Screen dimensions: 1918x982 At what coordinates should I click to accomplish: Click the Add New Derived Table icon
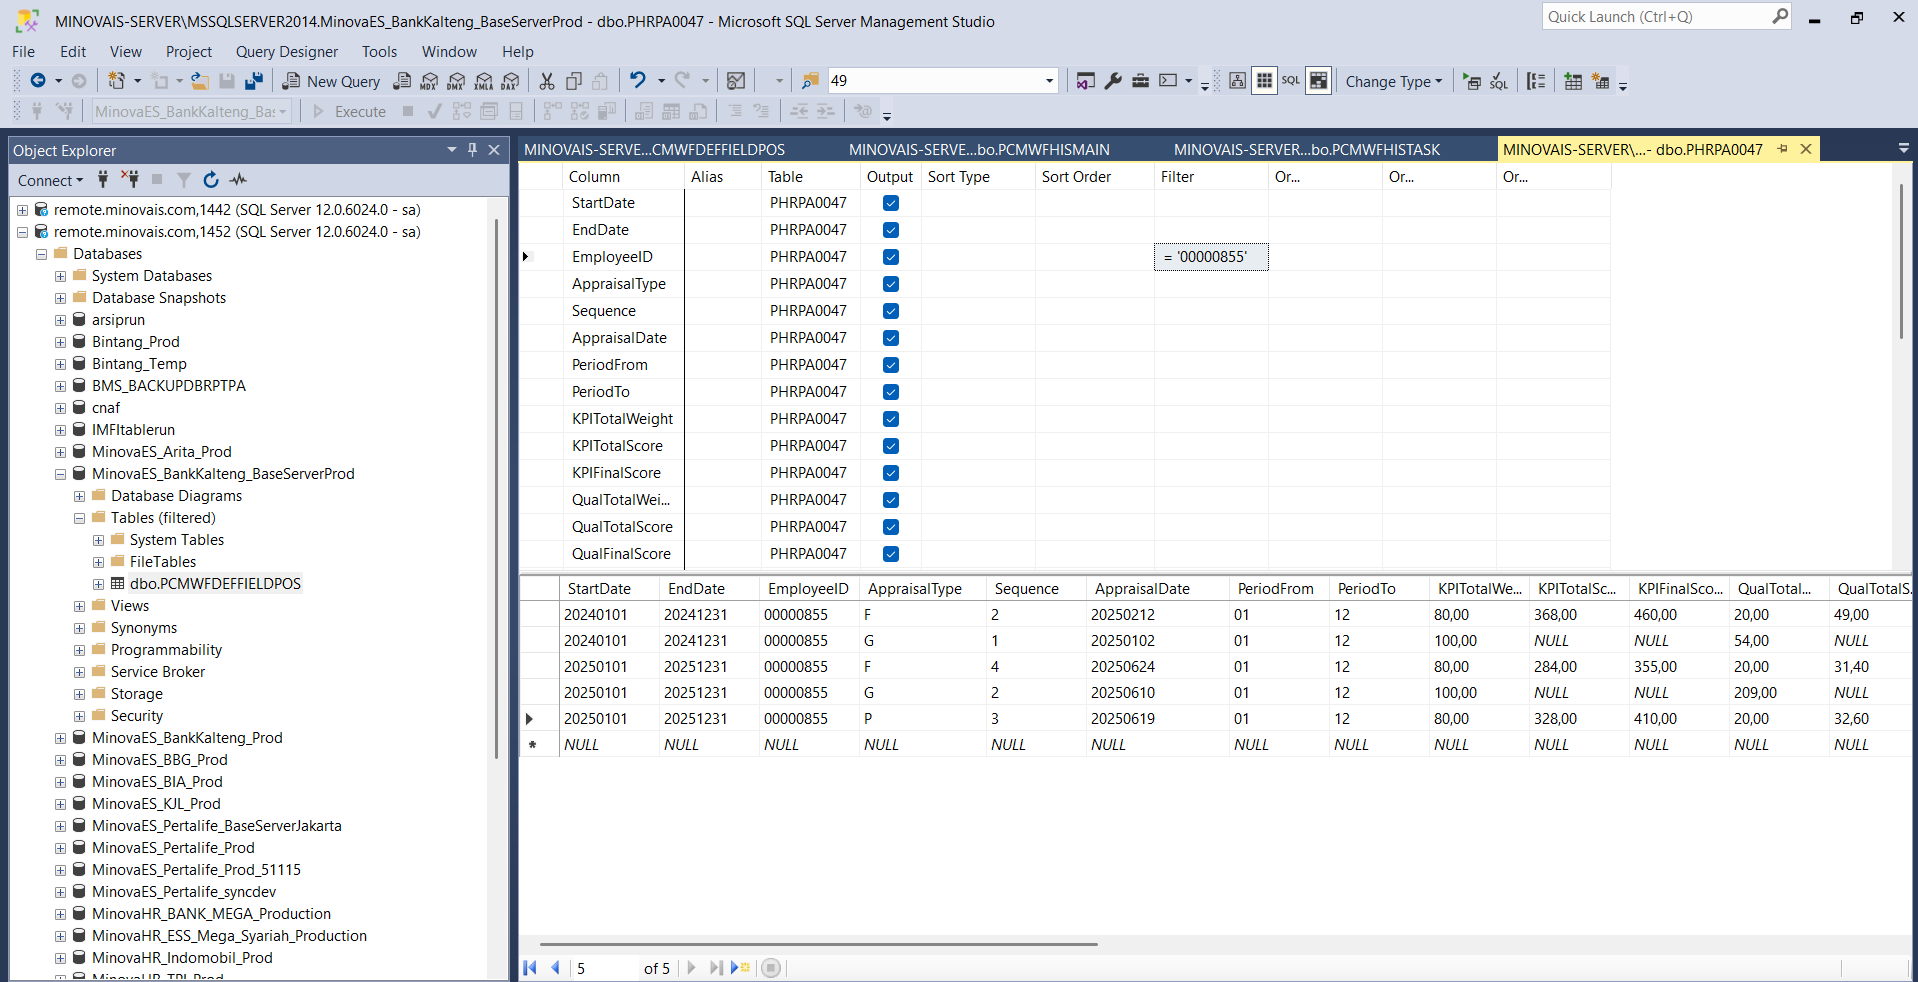point(1600,81)
